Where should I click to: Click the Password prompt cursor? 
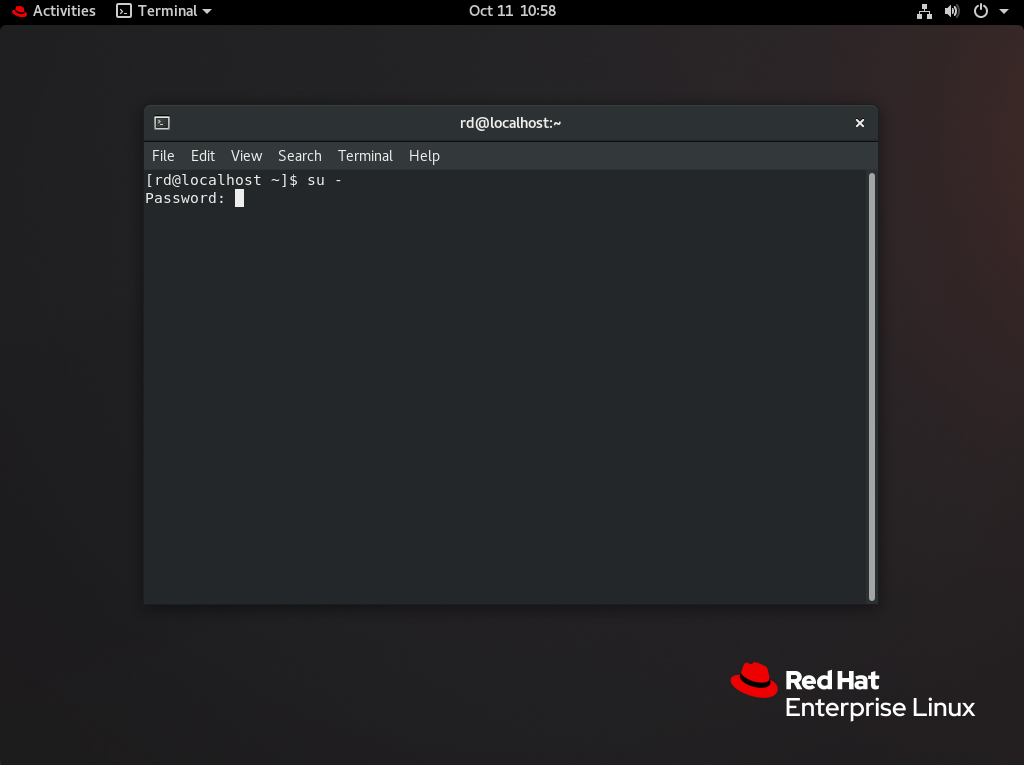click(239, 198)
